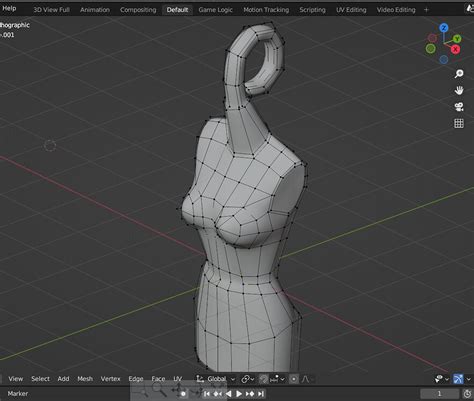Click the transform orientation axes icon
Image resolution: width=474 pixels, height=401 pixels.
click(x=200, y=379)
